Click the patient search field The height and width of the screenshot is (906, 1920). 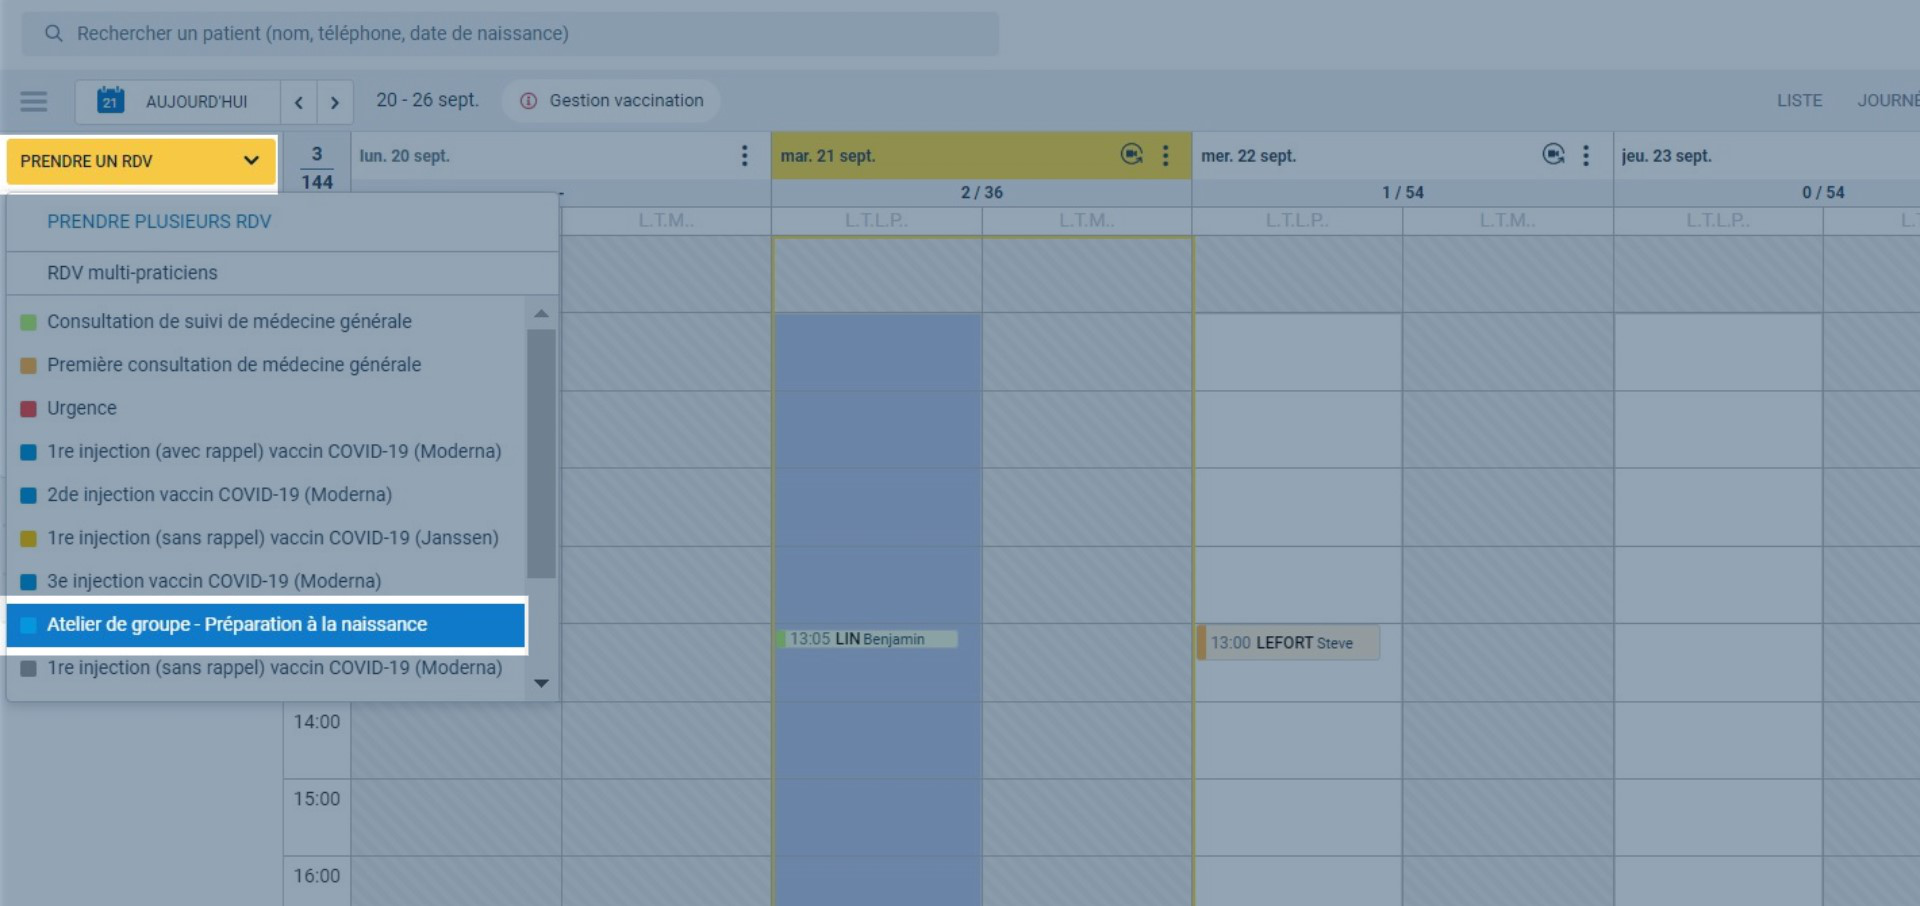point(510,34)
